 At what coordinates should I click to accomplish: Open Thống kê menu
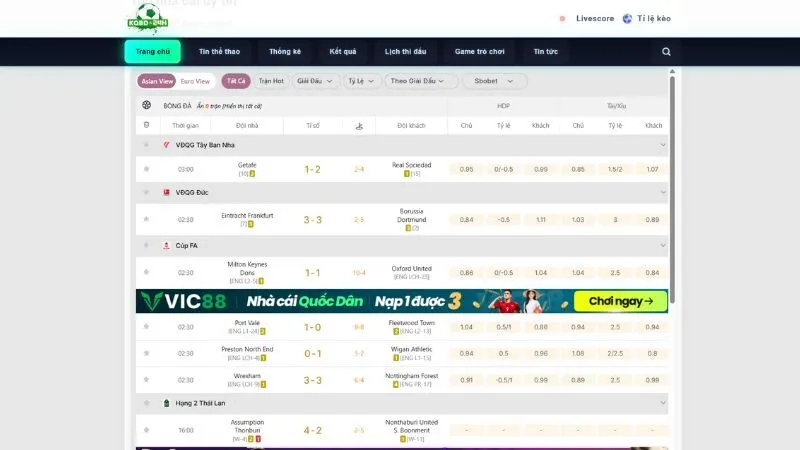point(285,52)
